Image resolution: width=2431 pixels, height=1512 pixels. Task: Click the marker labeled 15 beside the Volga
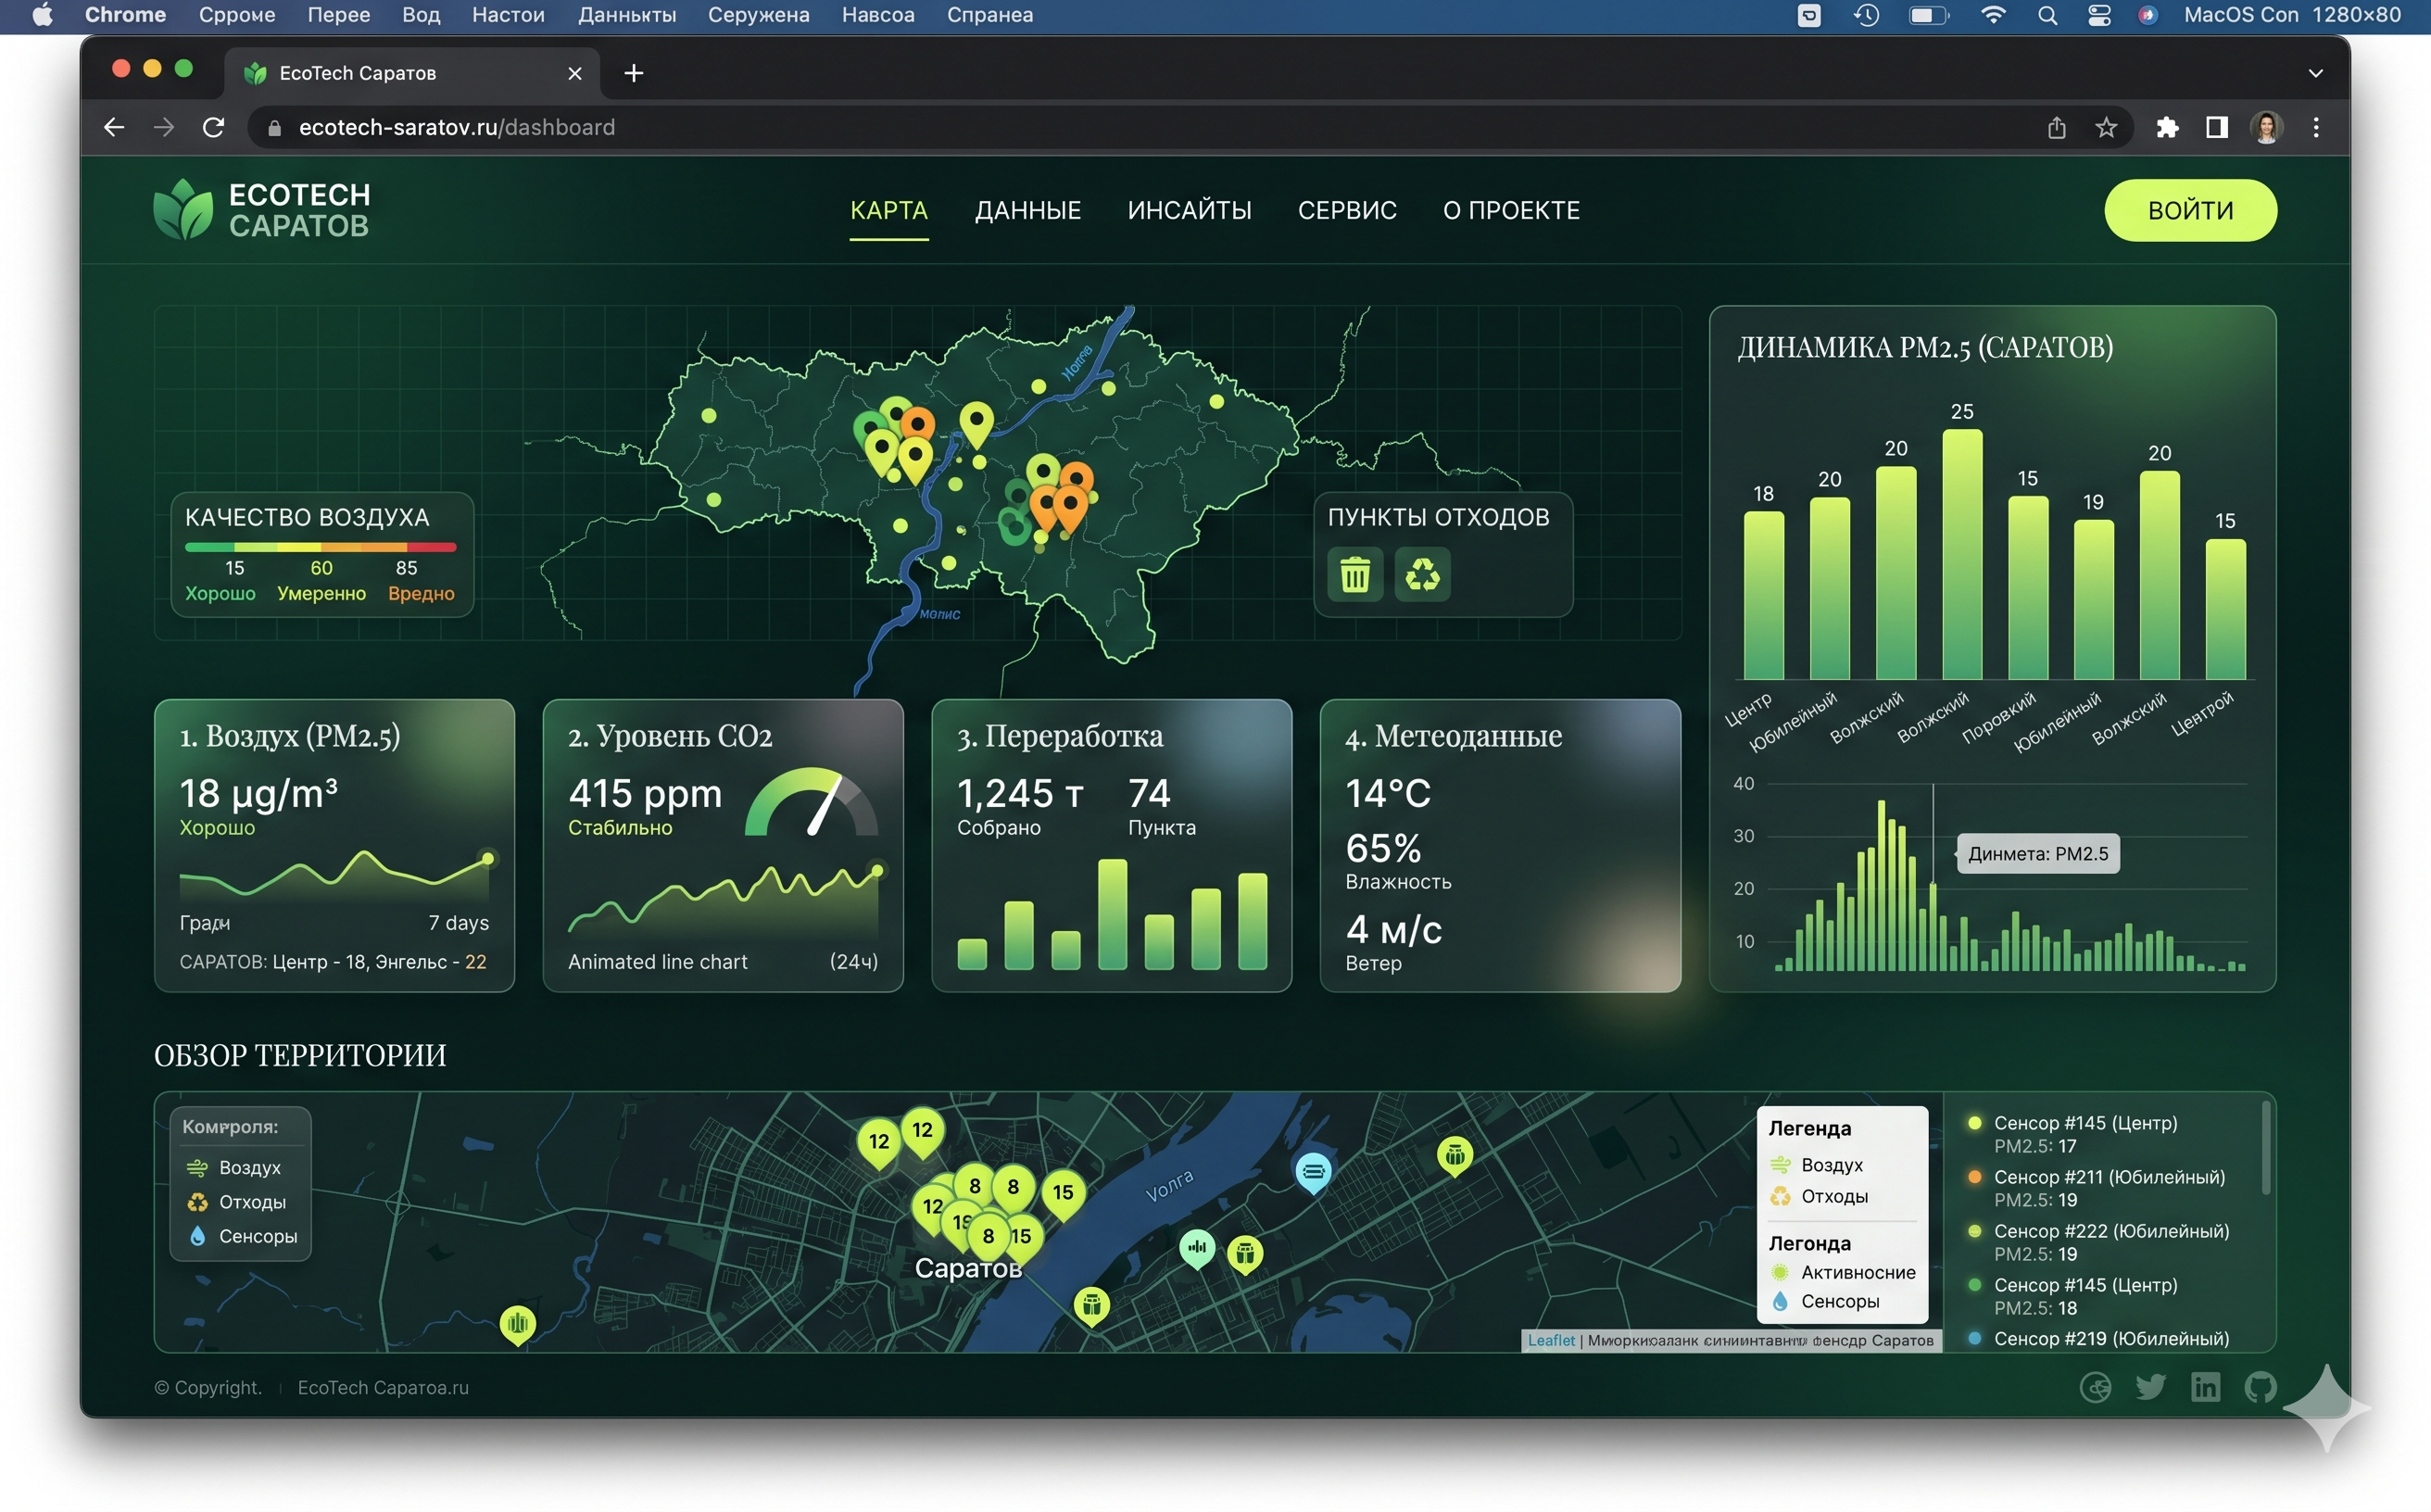(1063, 1194)
